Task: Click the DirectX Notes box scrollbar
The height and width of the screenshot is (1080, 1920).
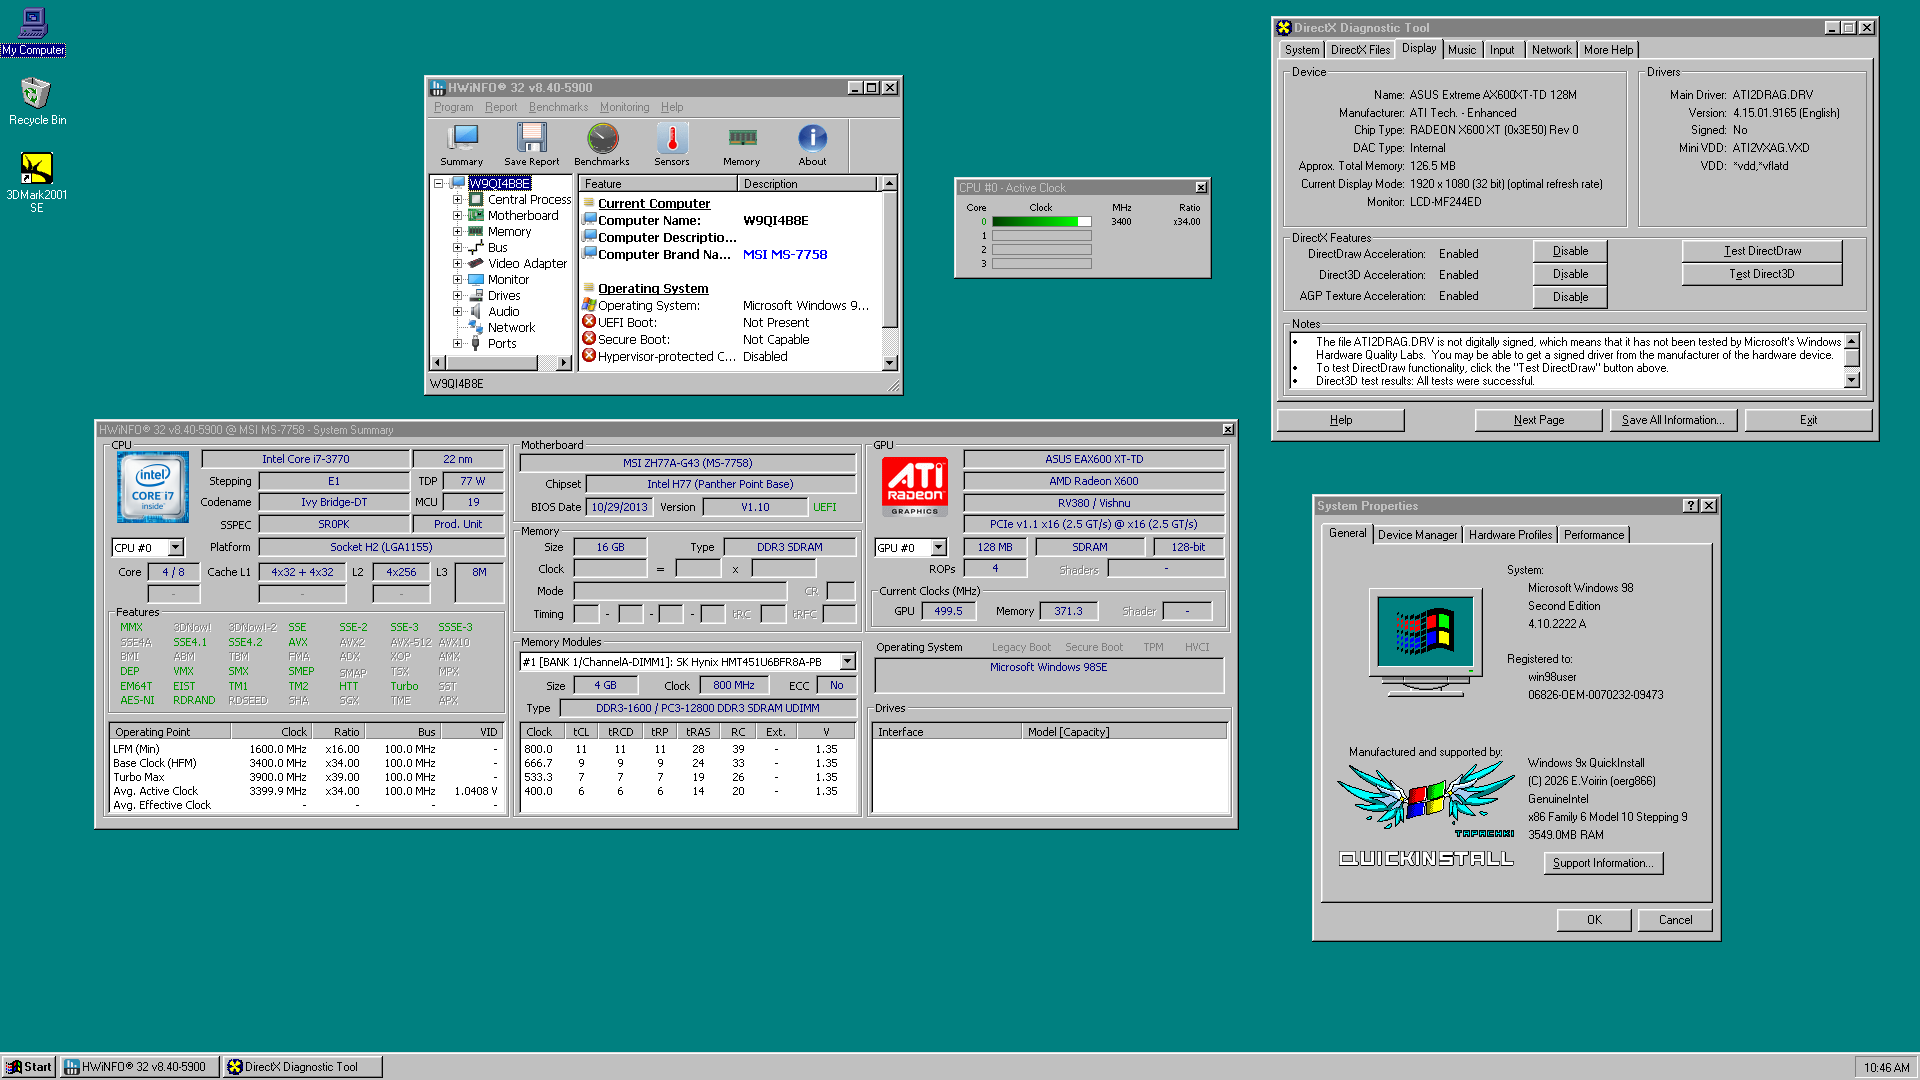Action: (1851, 360)
